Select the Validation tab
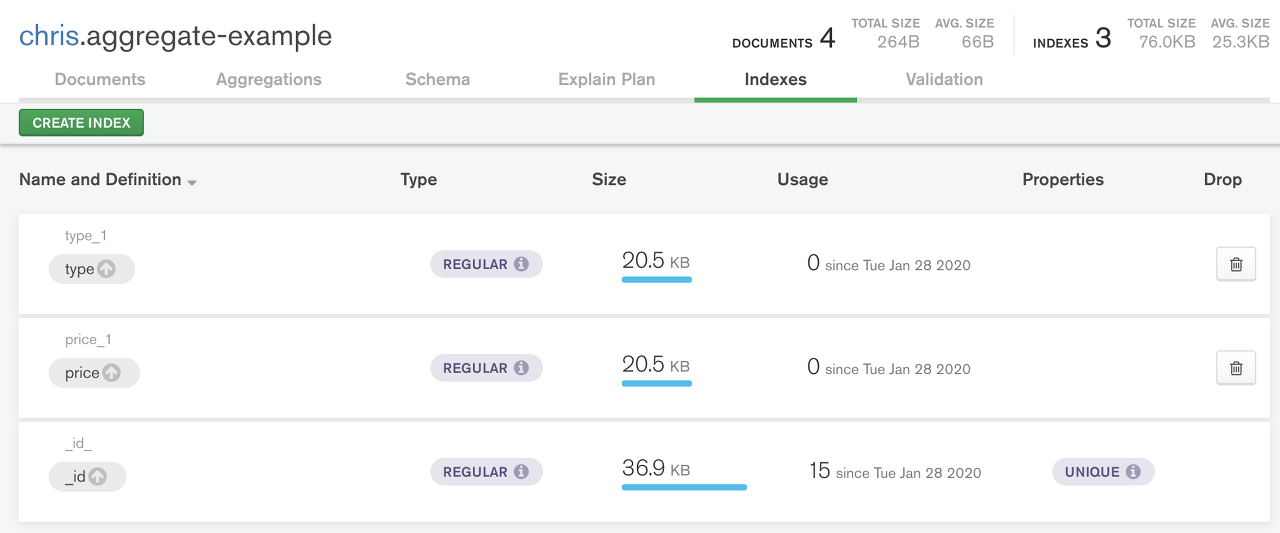Image resolution: width=1280 pixels, height=533 pixels. pos(944,79)
